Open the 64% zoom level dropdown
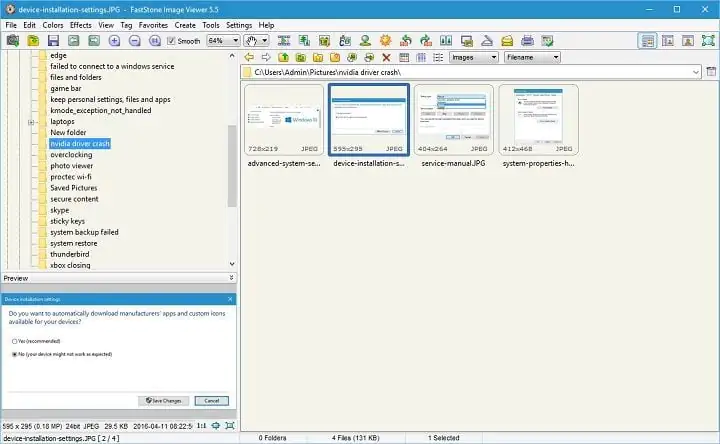720x444 pixels. (236, 41)
